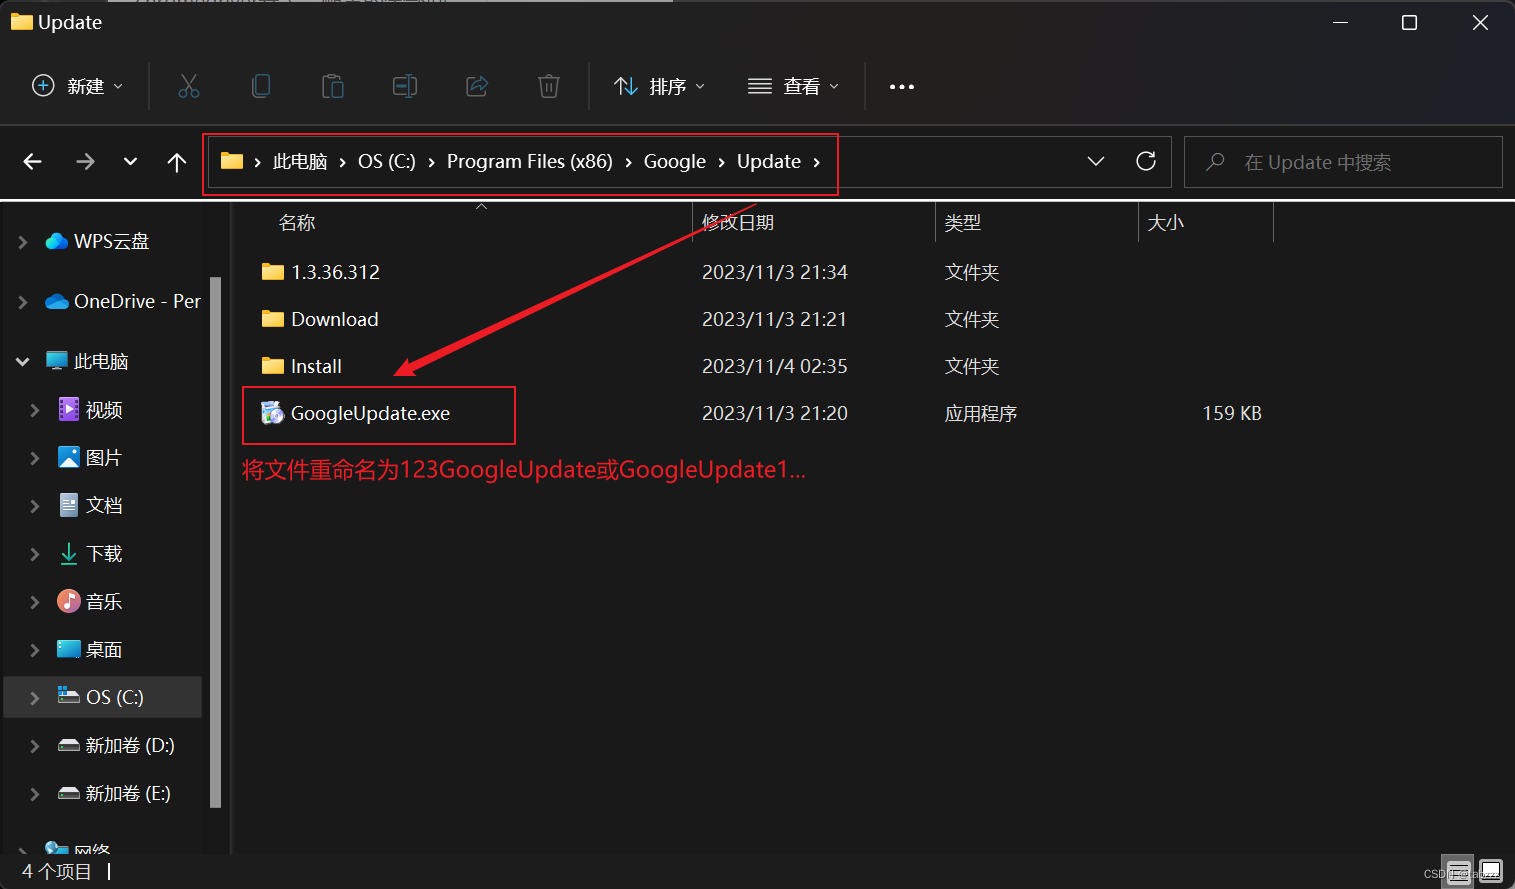The height and width of the screenshot is (889, 1515).
Task: Go up one folder level
Action: coord(177,161)
